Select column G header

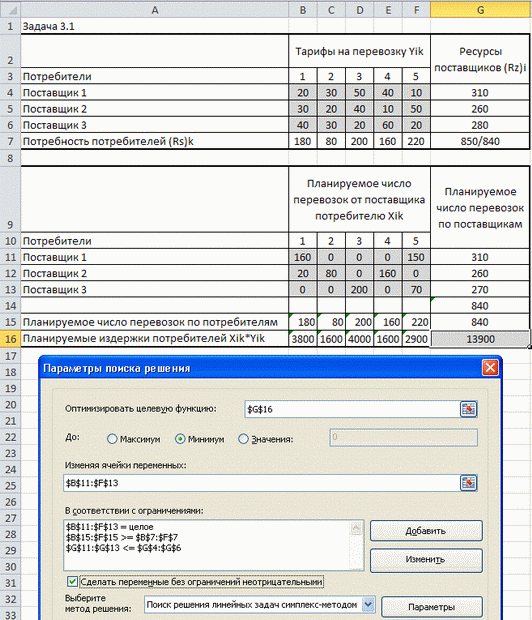(480, 10)
